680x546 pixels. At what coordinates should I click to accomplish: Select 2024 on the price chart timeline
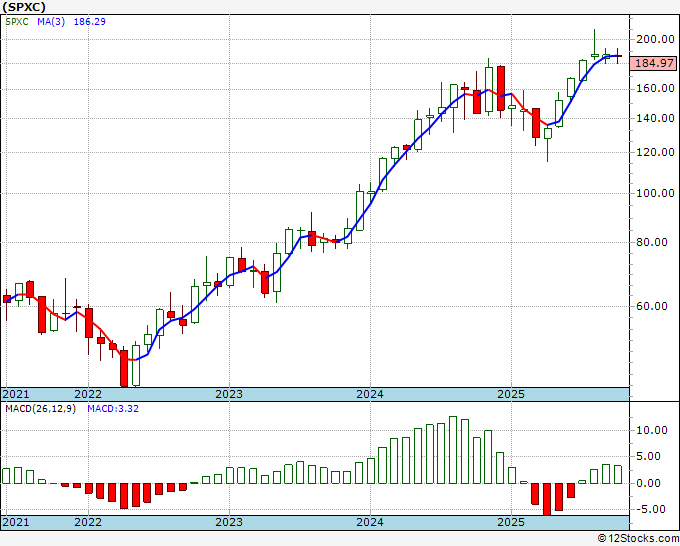point(370,394)
